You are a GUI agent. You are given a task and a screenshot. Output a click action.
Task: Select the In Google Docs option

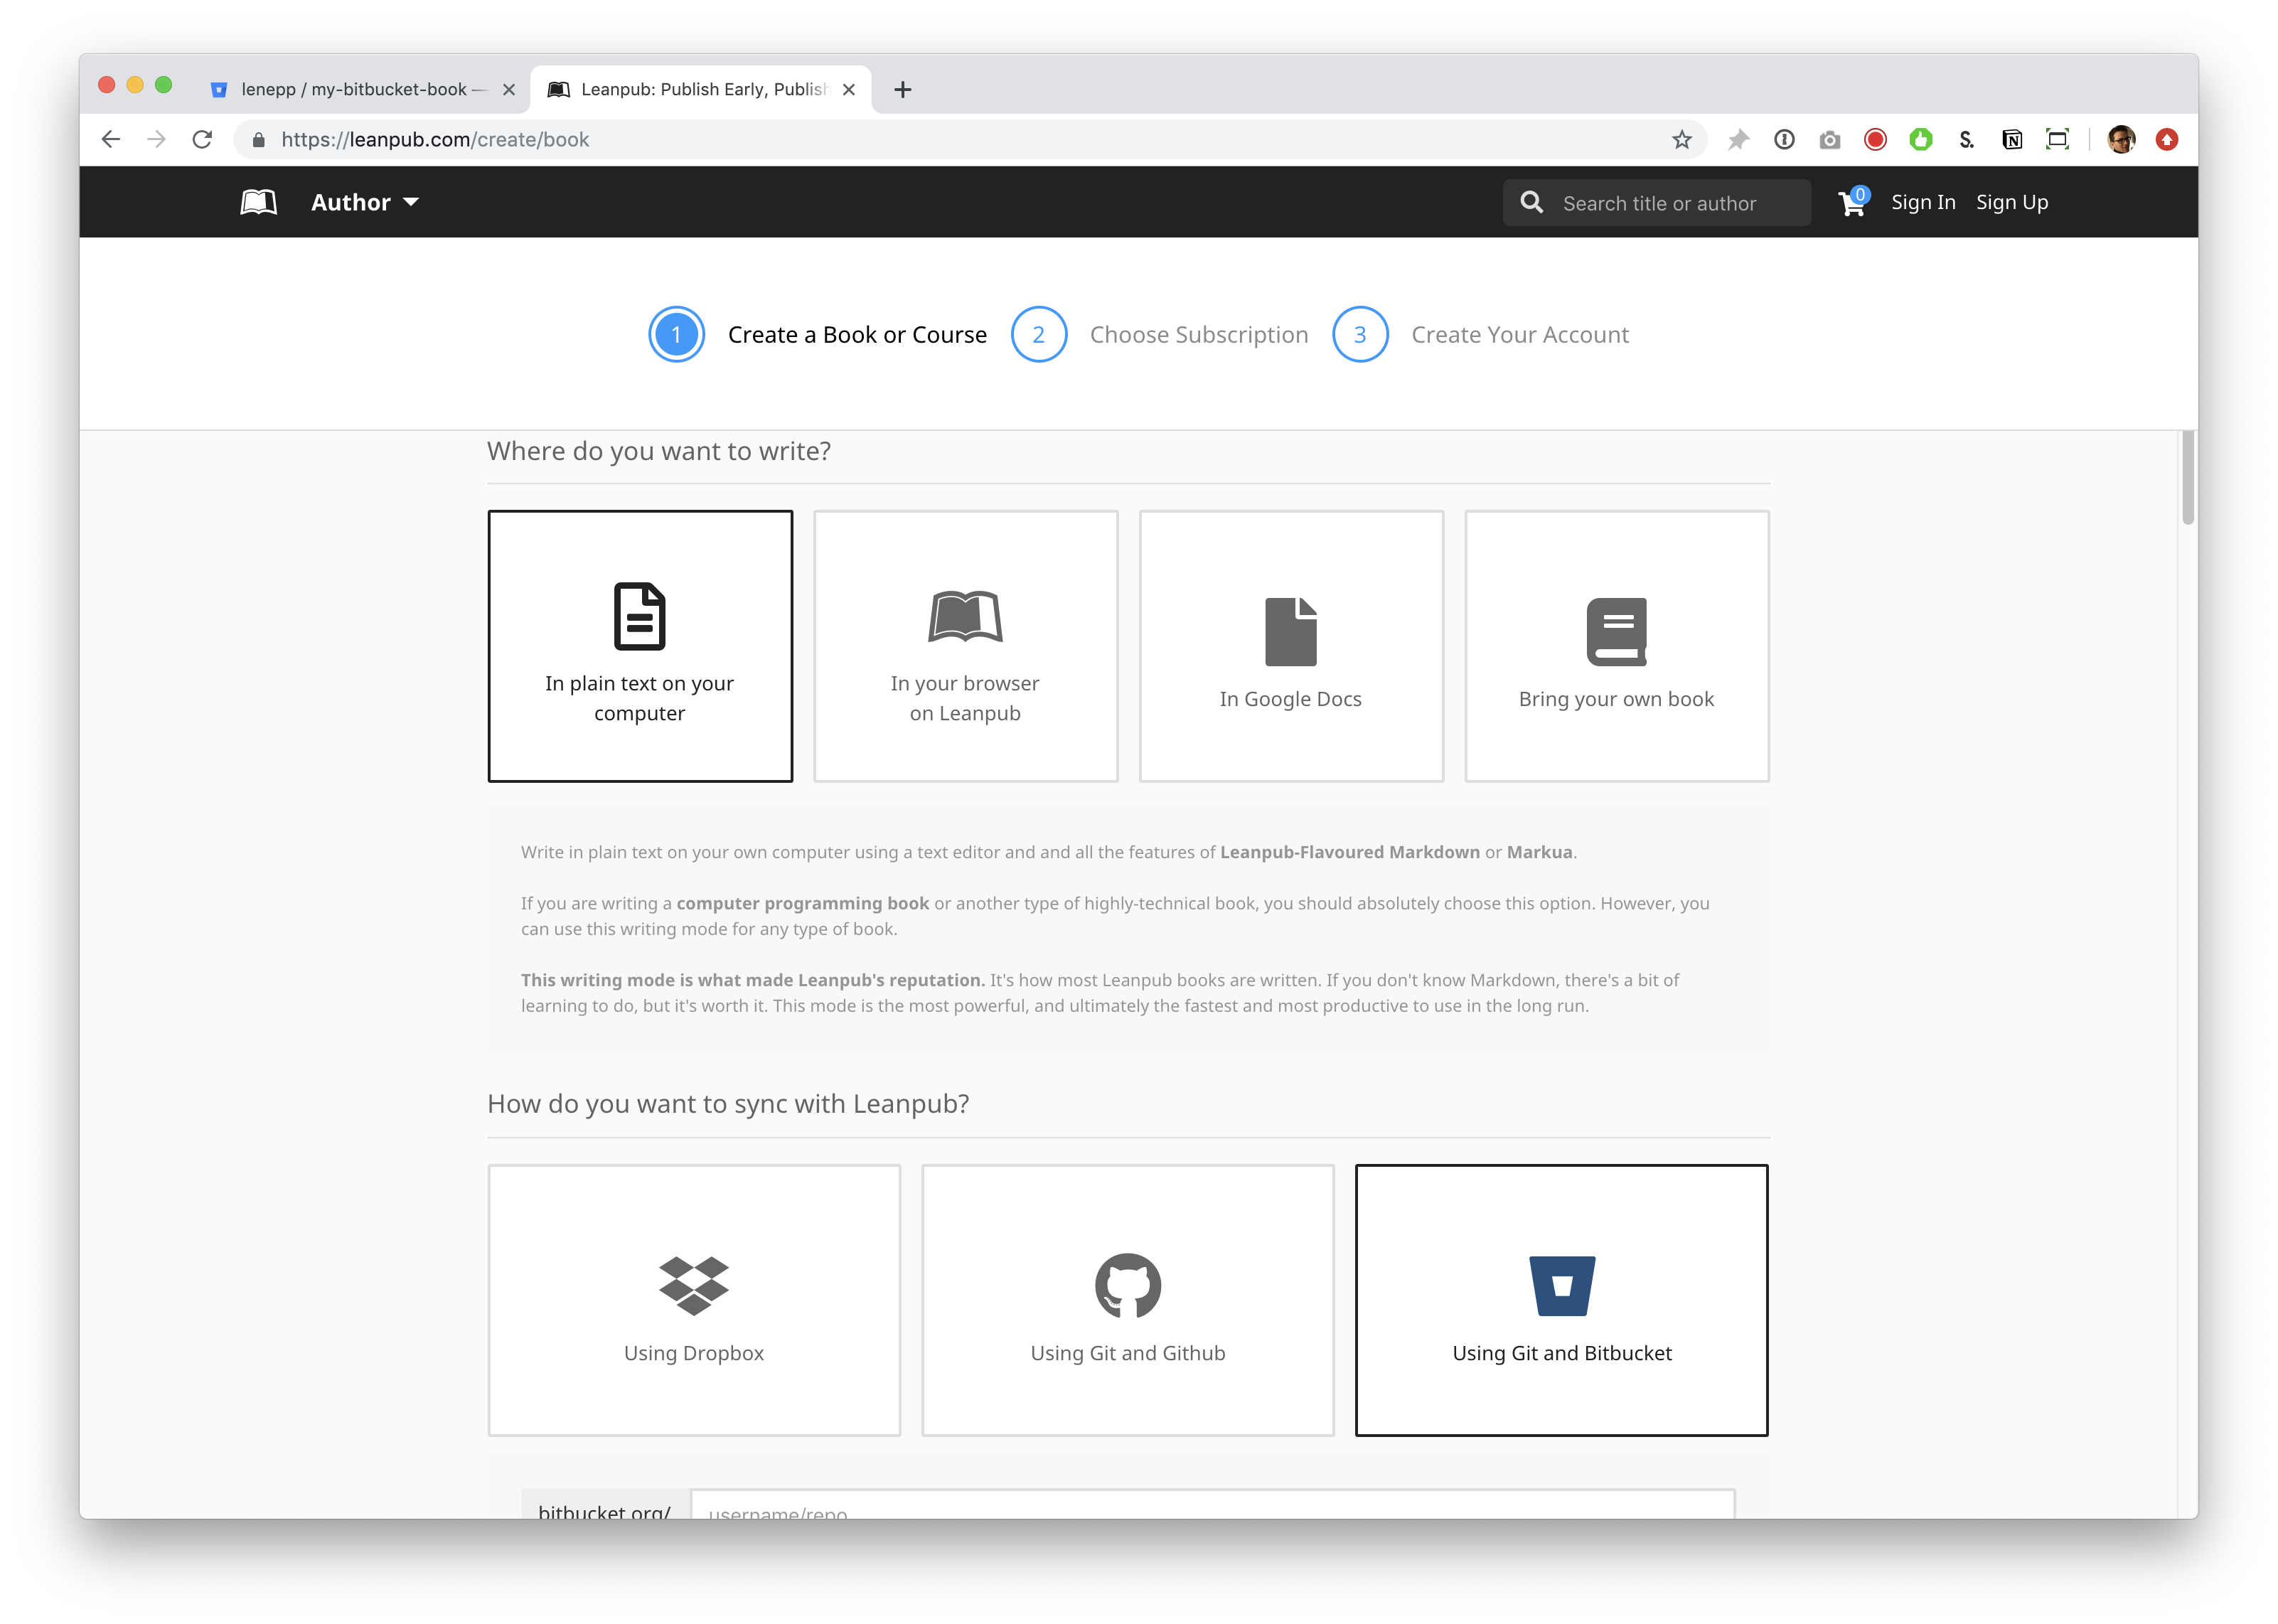pos(1291,646)
